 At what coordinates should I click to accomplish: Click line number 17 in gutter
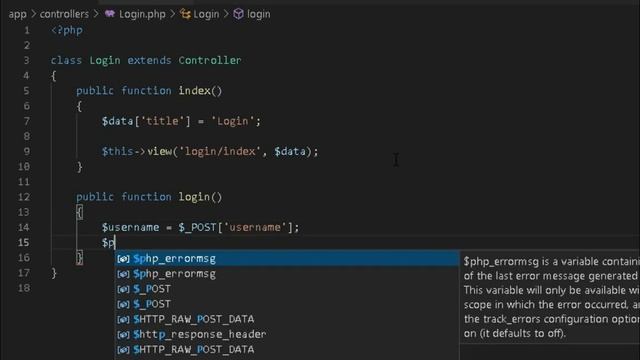point(24,273)
